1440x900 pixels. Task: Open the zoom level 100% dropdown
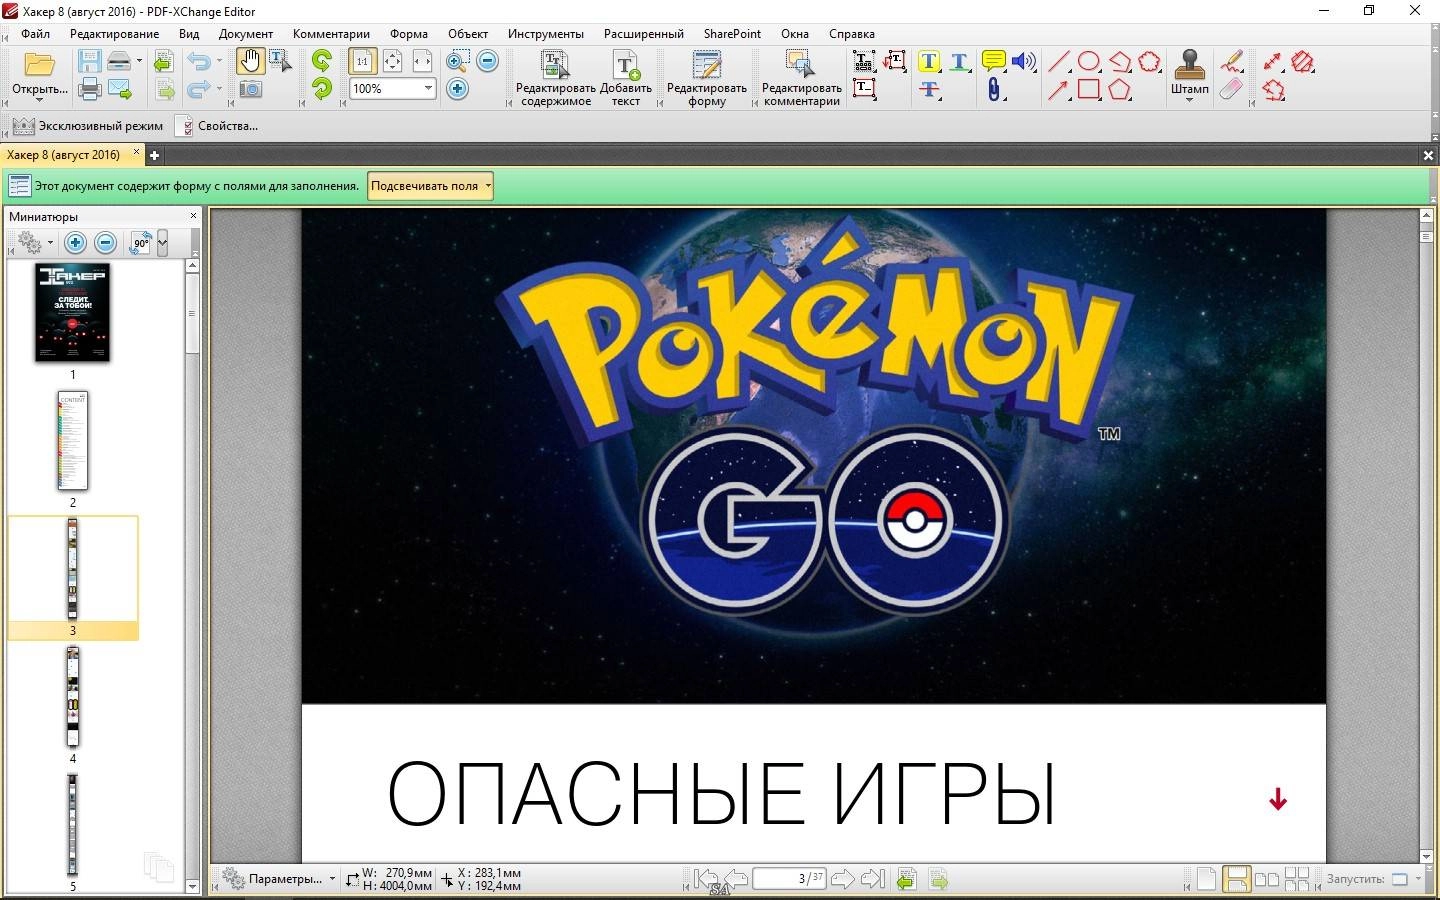pyautogui.click(x=428, y=89)
